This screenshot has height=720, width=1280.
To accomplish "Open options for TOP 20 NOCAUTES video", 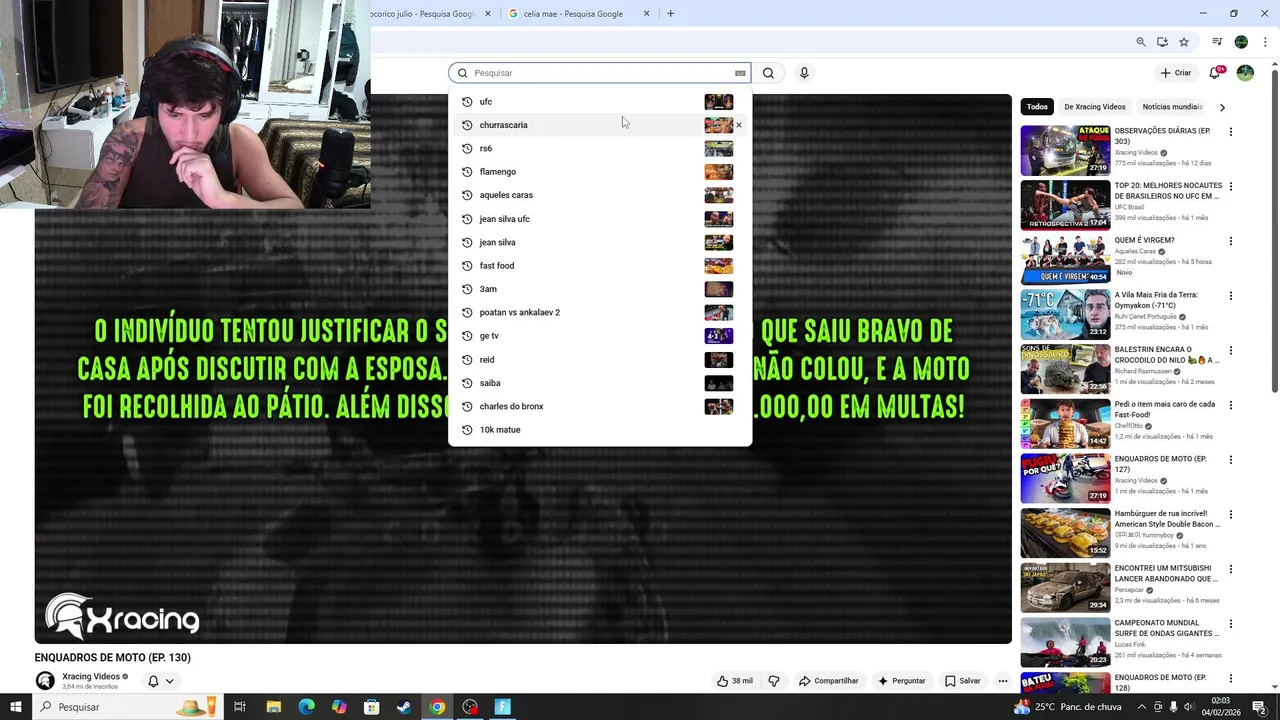I will [x=1231, y=187].
